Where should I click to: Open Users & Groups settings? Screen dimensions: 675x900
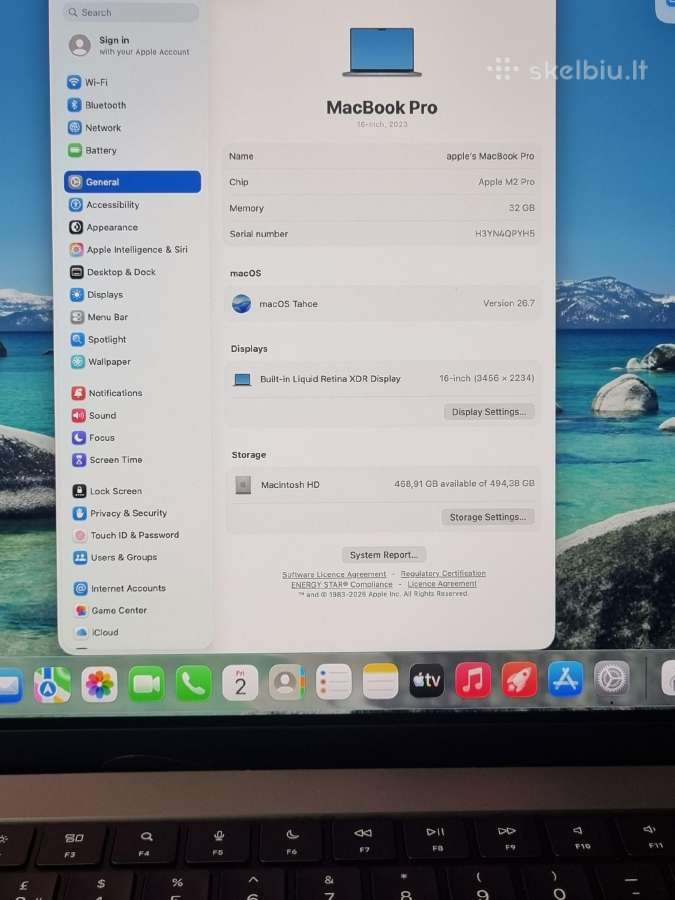tap(115, 557)
